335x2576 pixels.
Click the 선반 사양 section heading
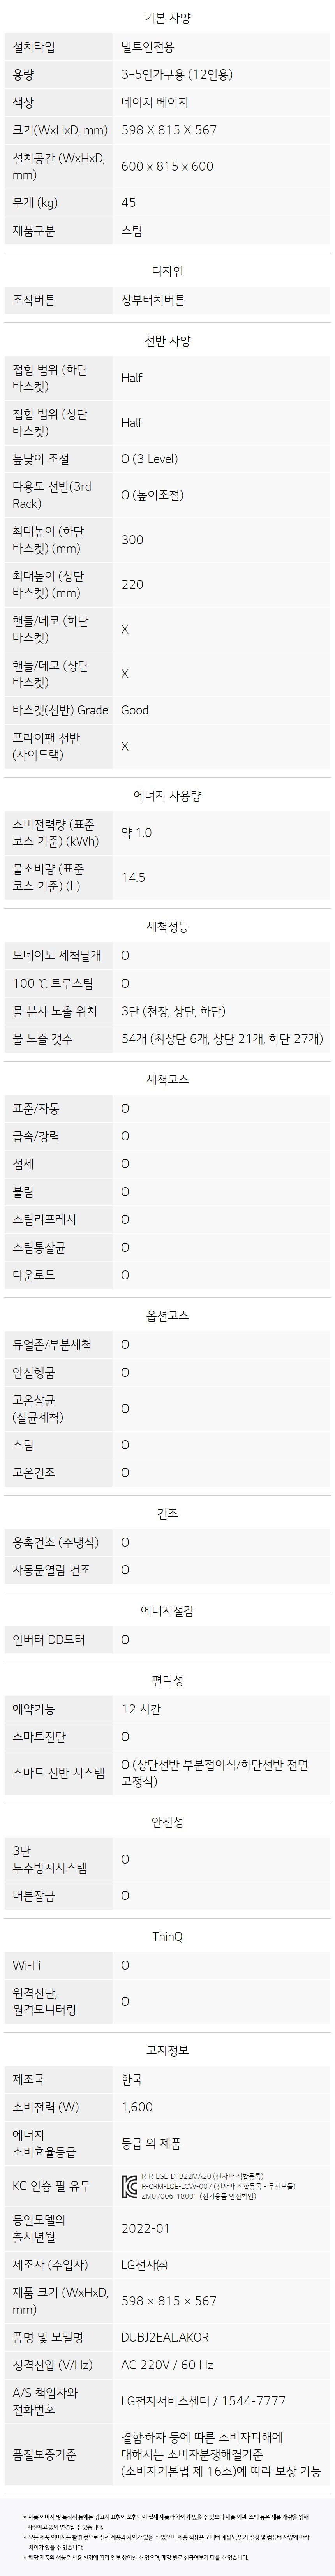167,341
